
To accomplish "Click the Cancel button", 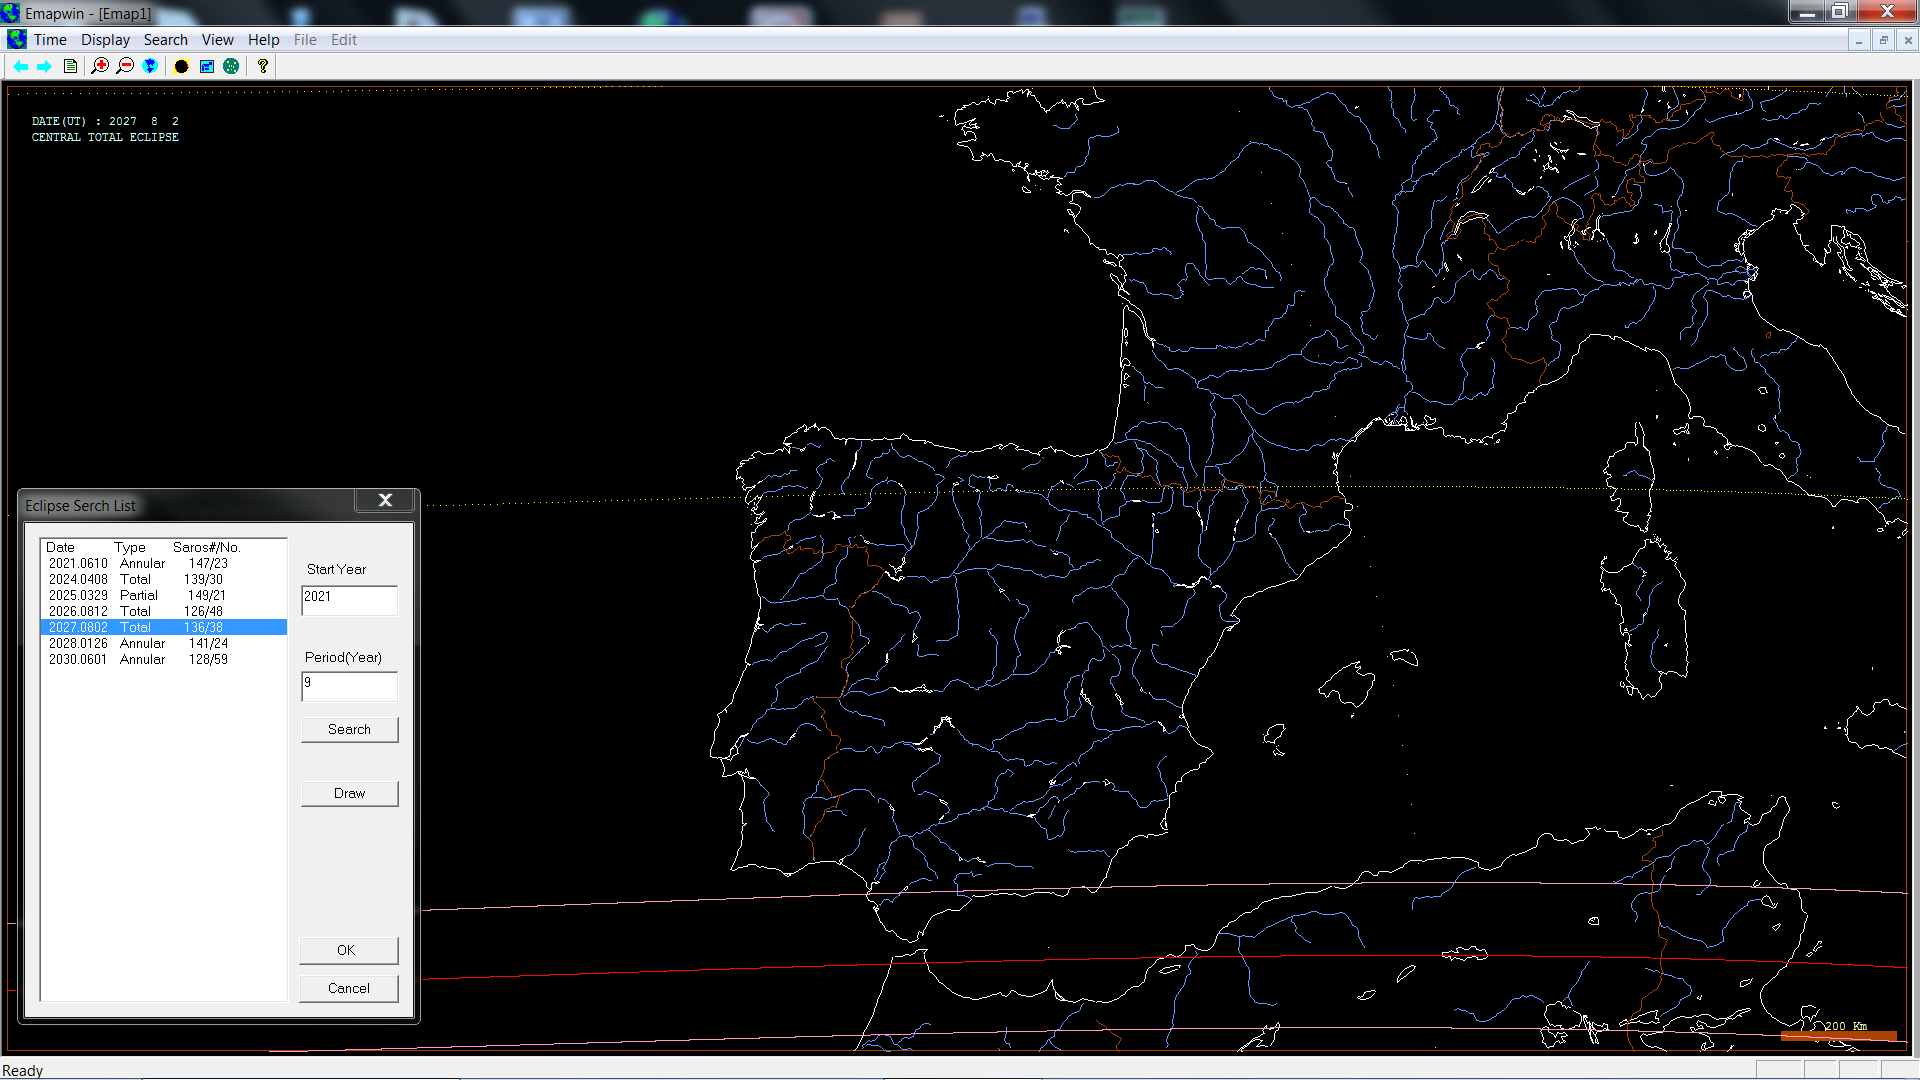I will click(x=348, y=988).
